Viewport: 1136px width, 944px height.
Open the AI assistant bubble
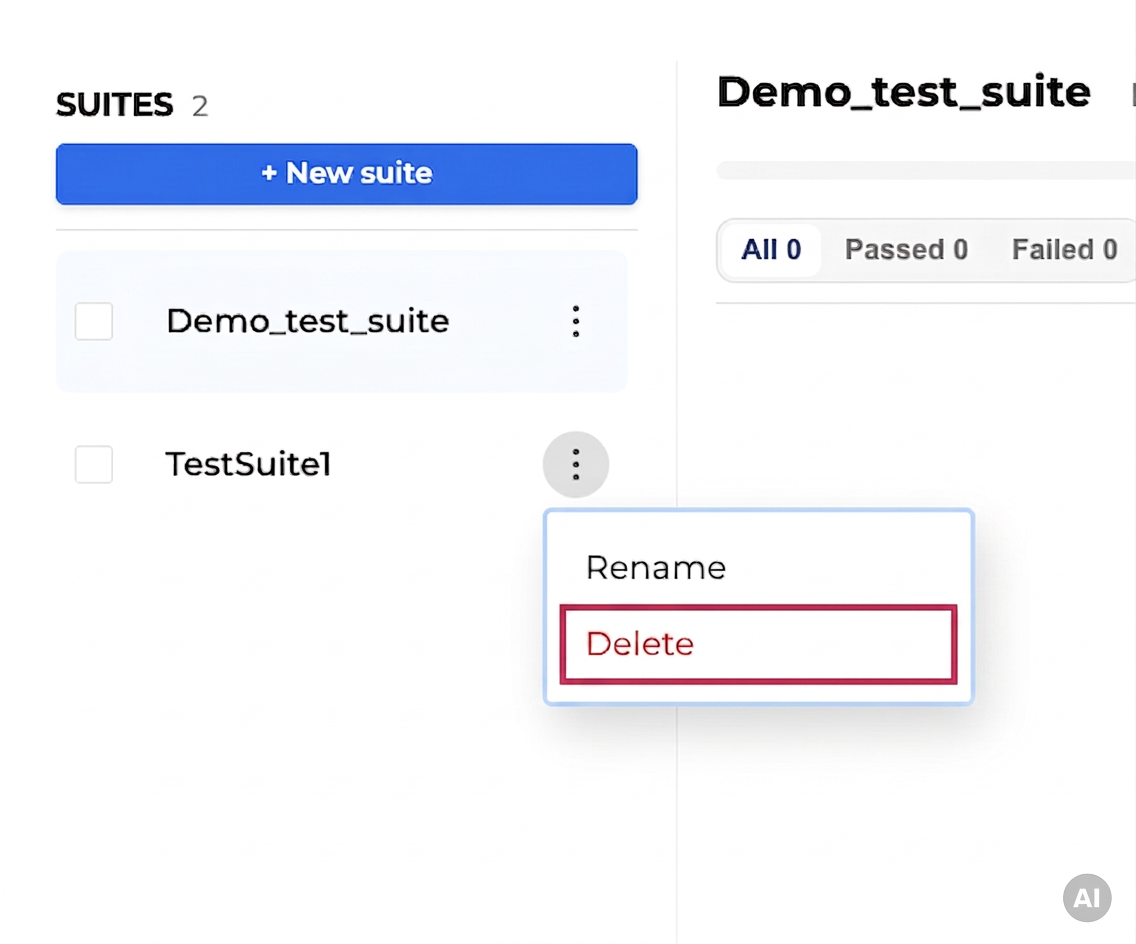coord(1087,898)
